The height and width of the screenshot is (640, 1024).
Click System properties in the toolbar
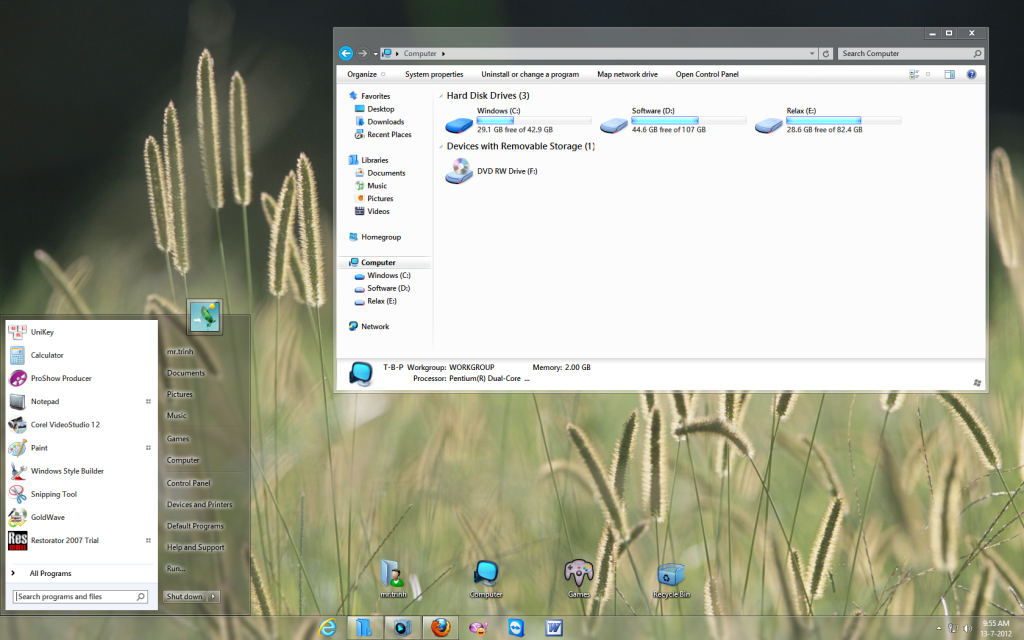(x=434, y=74)
